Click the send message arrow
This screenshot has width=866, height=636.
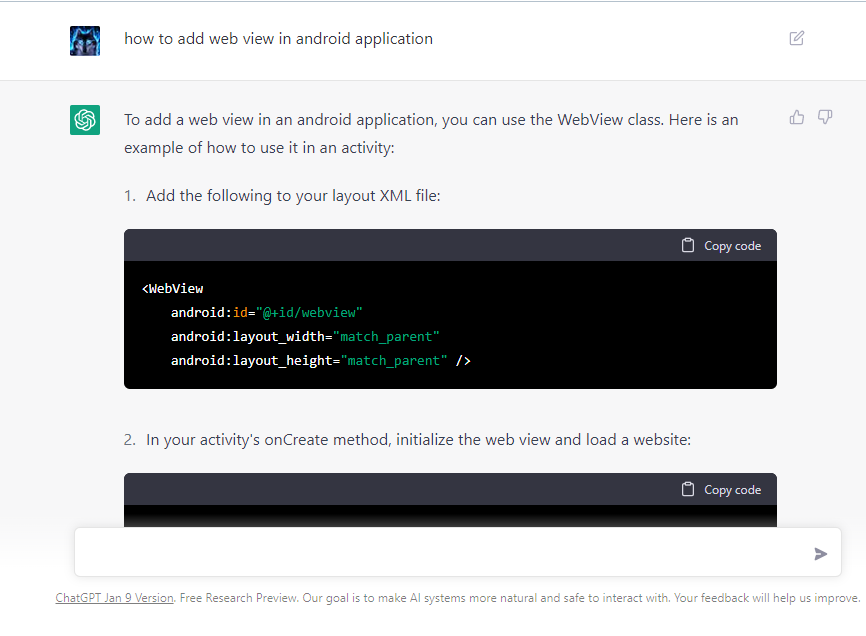pos(820,553)
